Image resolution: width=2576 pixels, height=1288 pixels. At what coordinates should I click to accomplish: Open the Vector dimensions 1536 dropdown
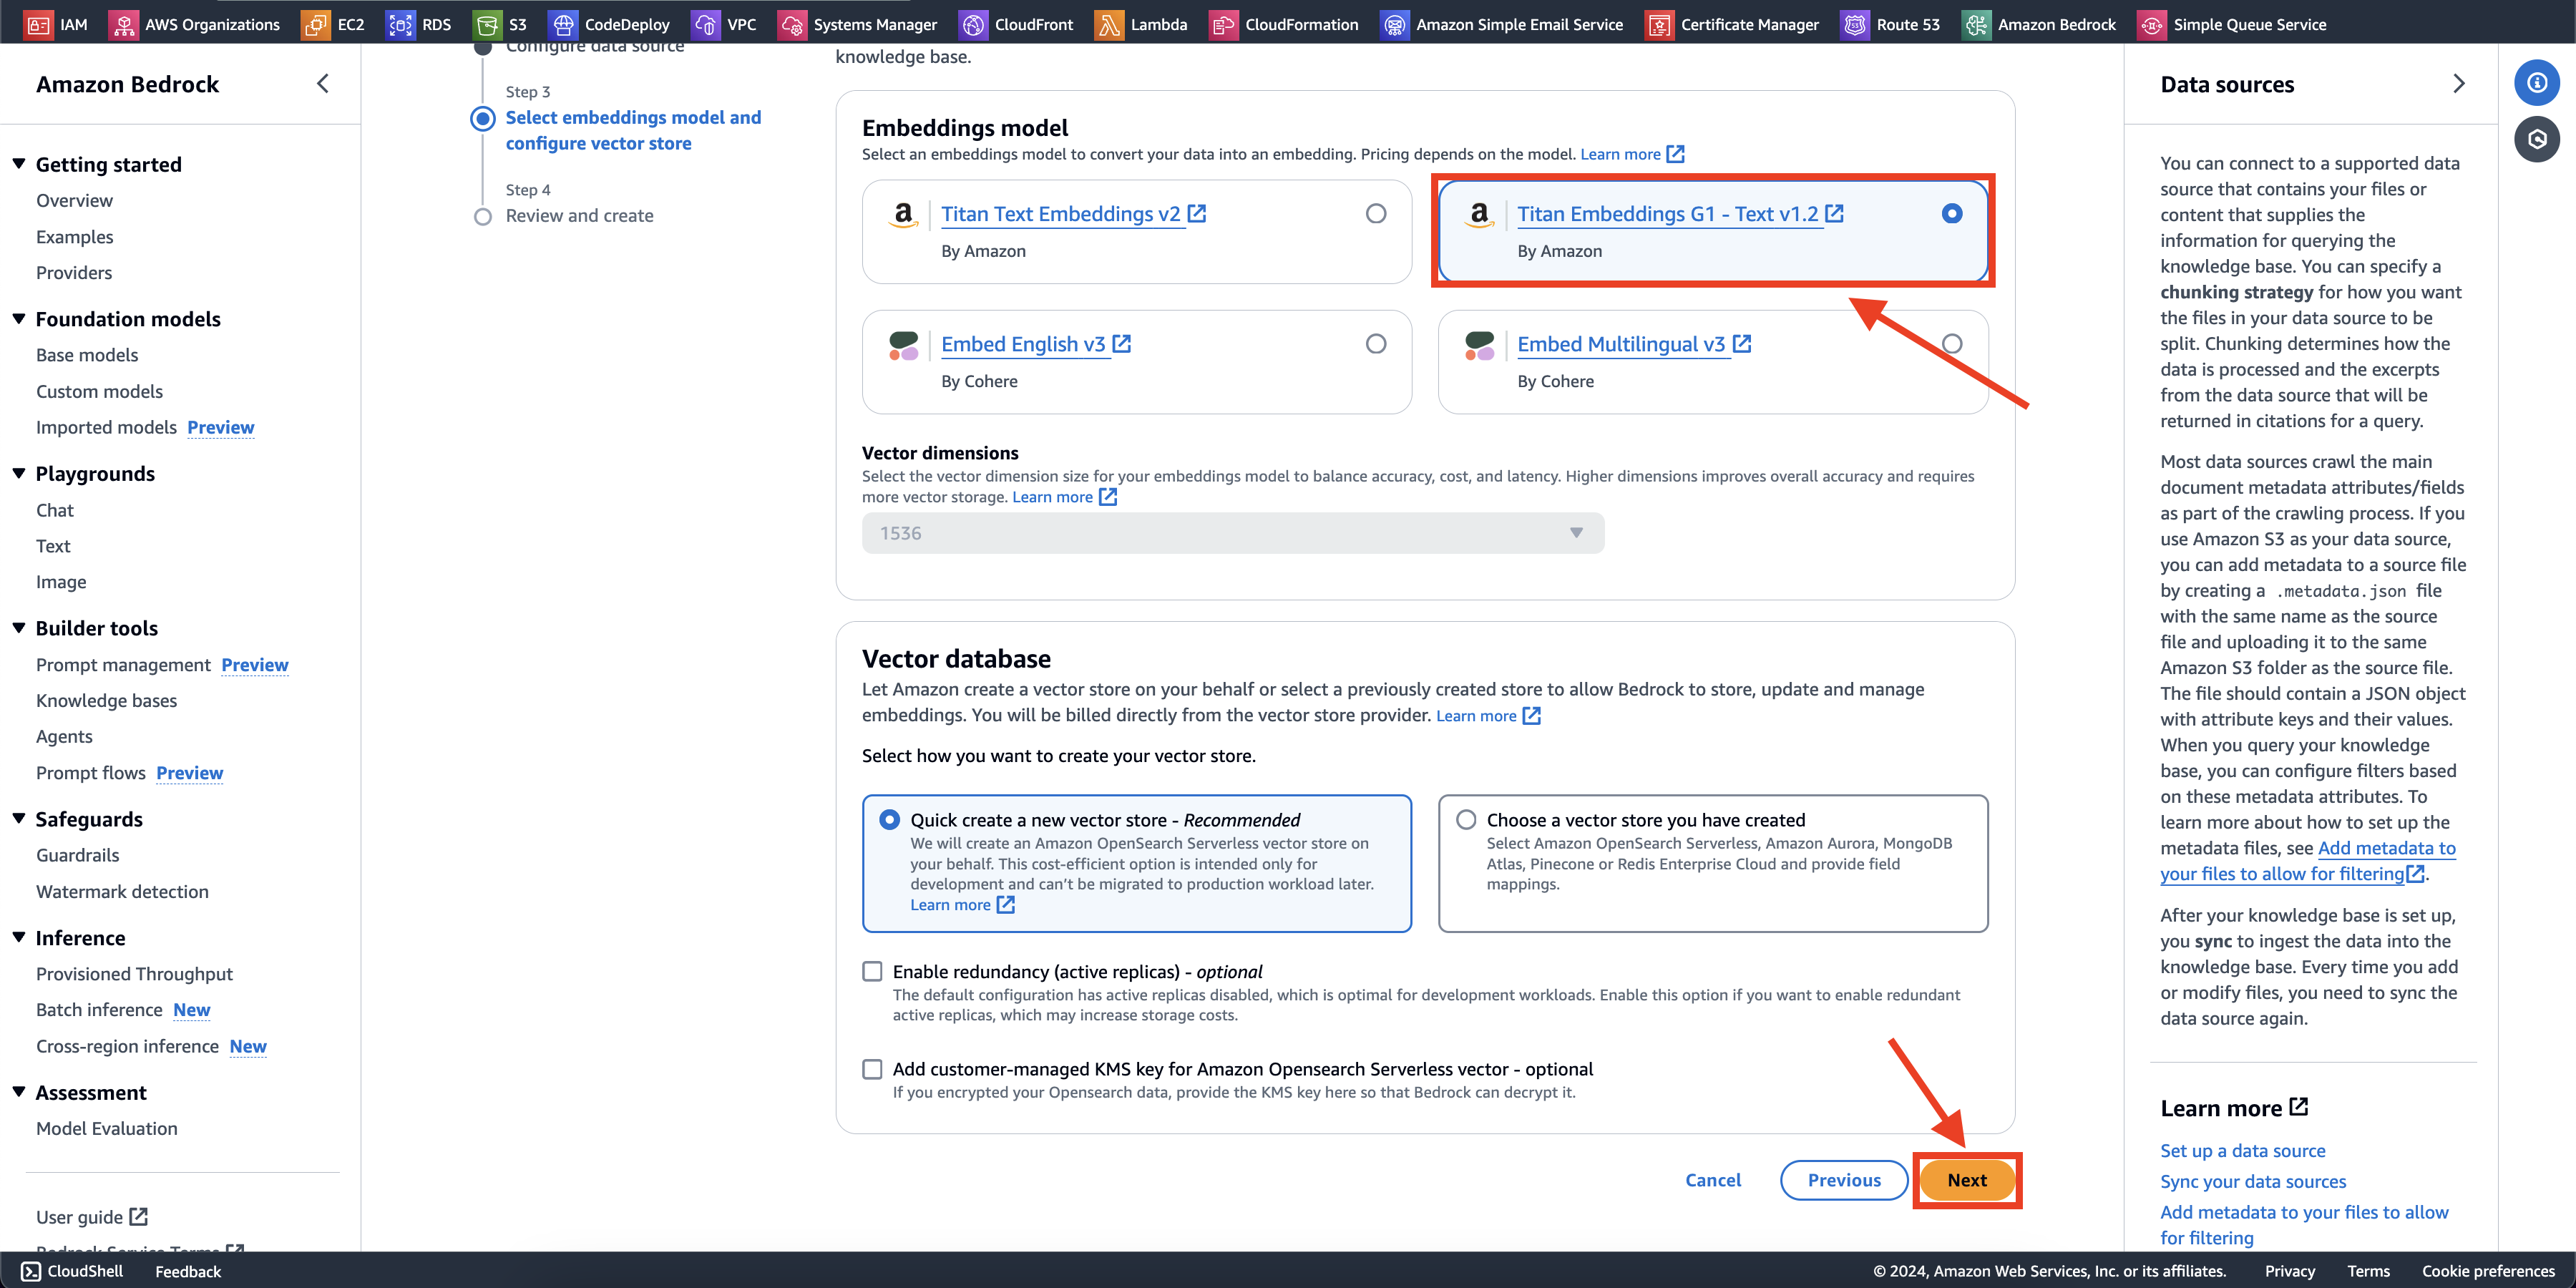[x=1232, y=533]
